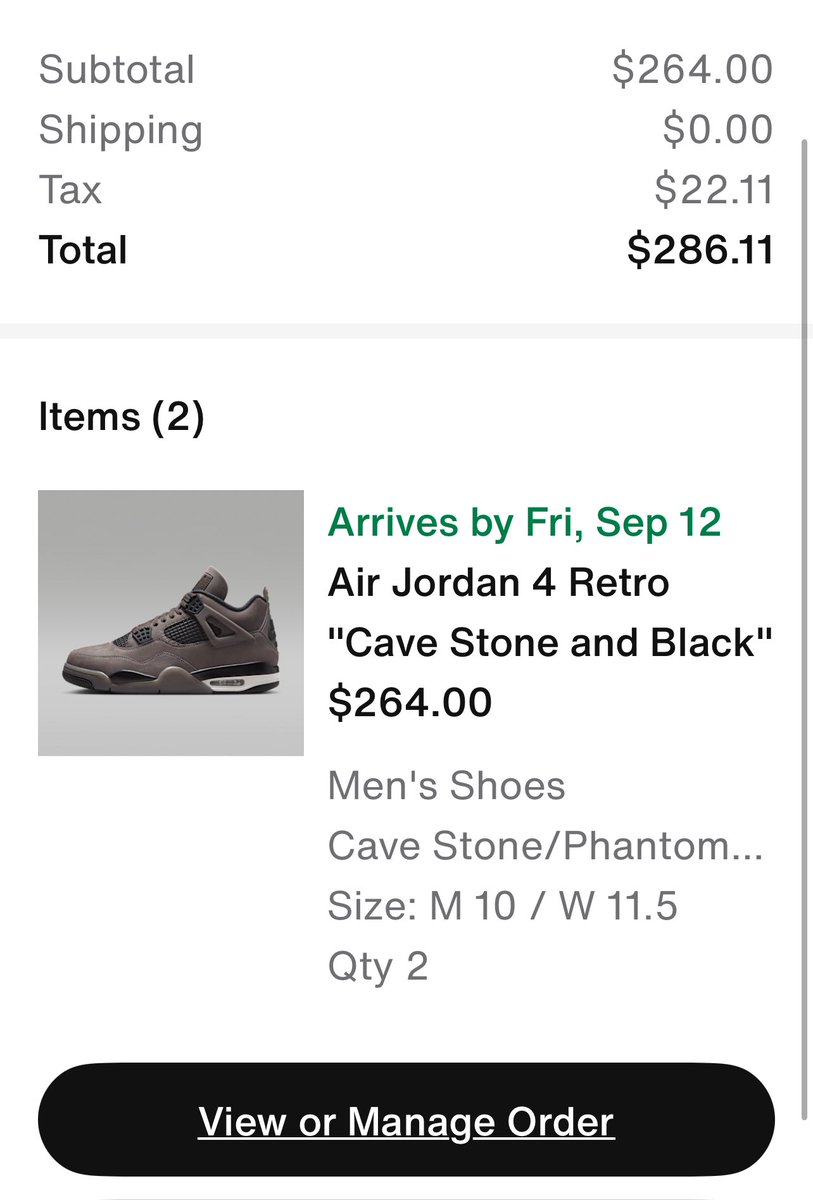Select the Size: M 10 / W 11.5 line
813x1200 pixels.
pos(502,907)
